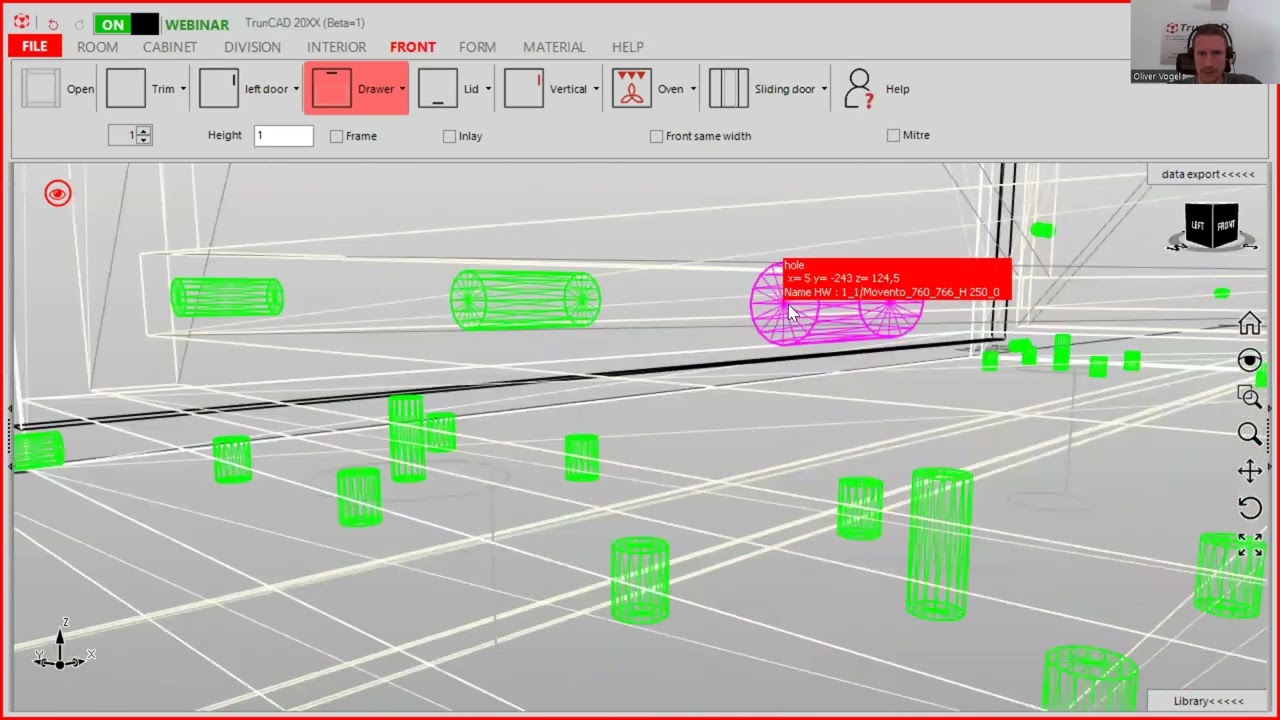Click the XYZ axis indicator
The image size is (1280, 720).
pyautogui.click(x=63, y=644)
